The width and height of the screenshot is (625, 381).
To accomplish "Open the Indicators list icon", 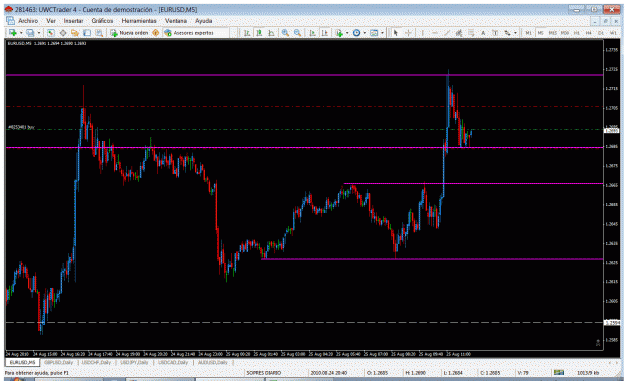I will tap(339, 33).
